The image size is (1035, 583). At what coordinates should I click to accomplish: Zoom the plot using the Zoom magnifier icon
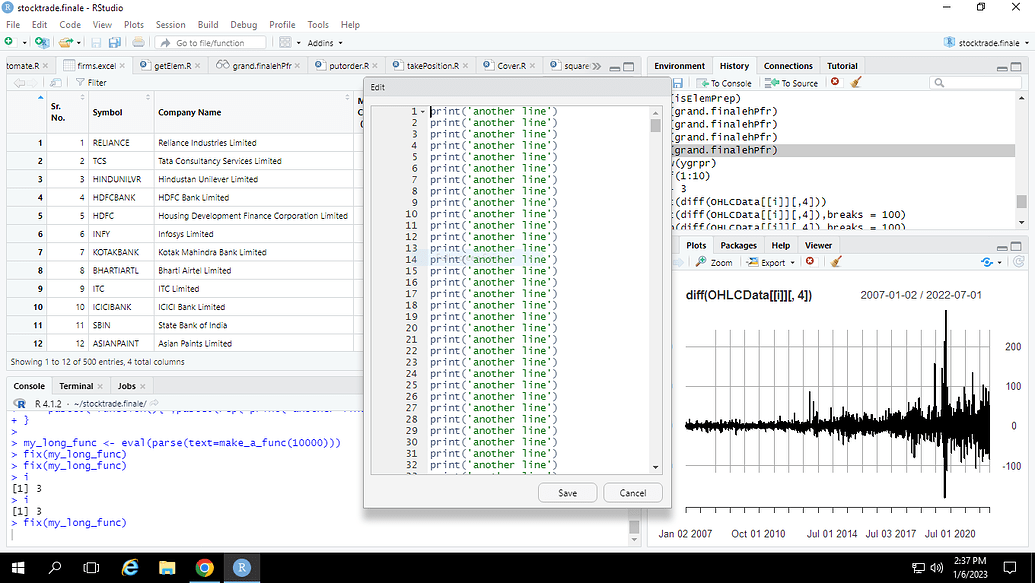point(714,262)
